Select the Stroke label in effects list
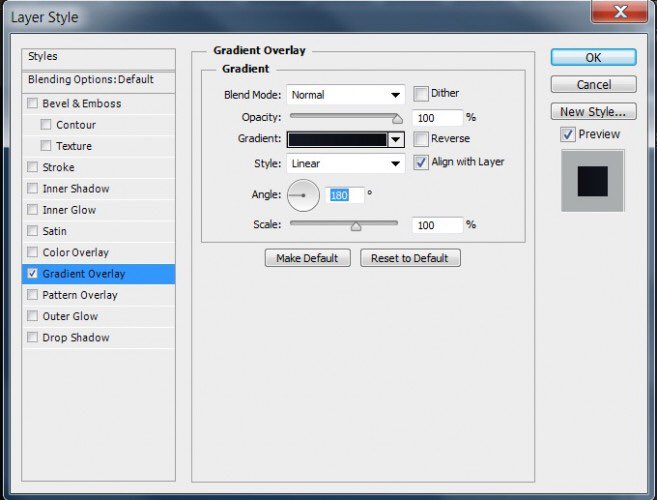The image size is (657, 500). pyautogui.click(x=58, y=167)
